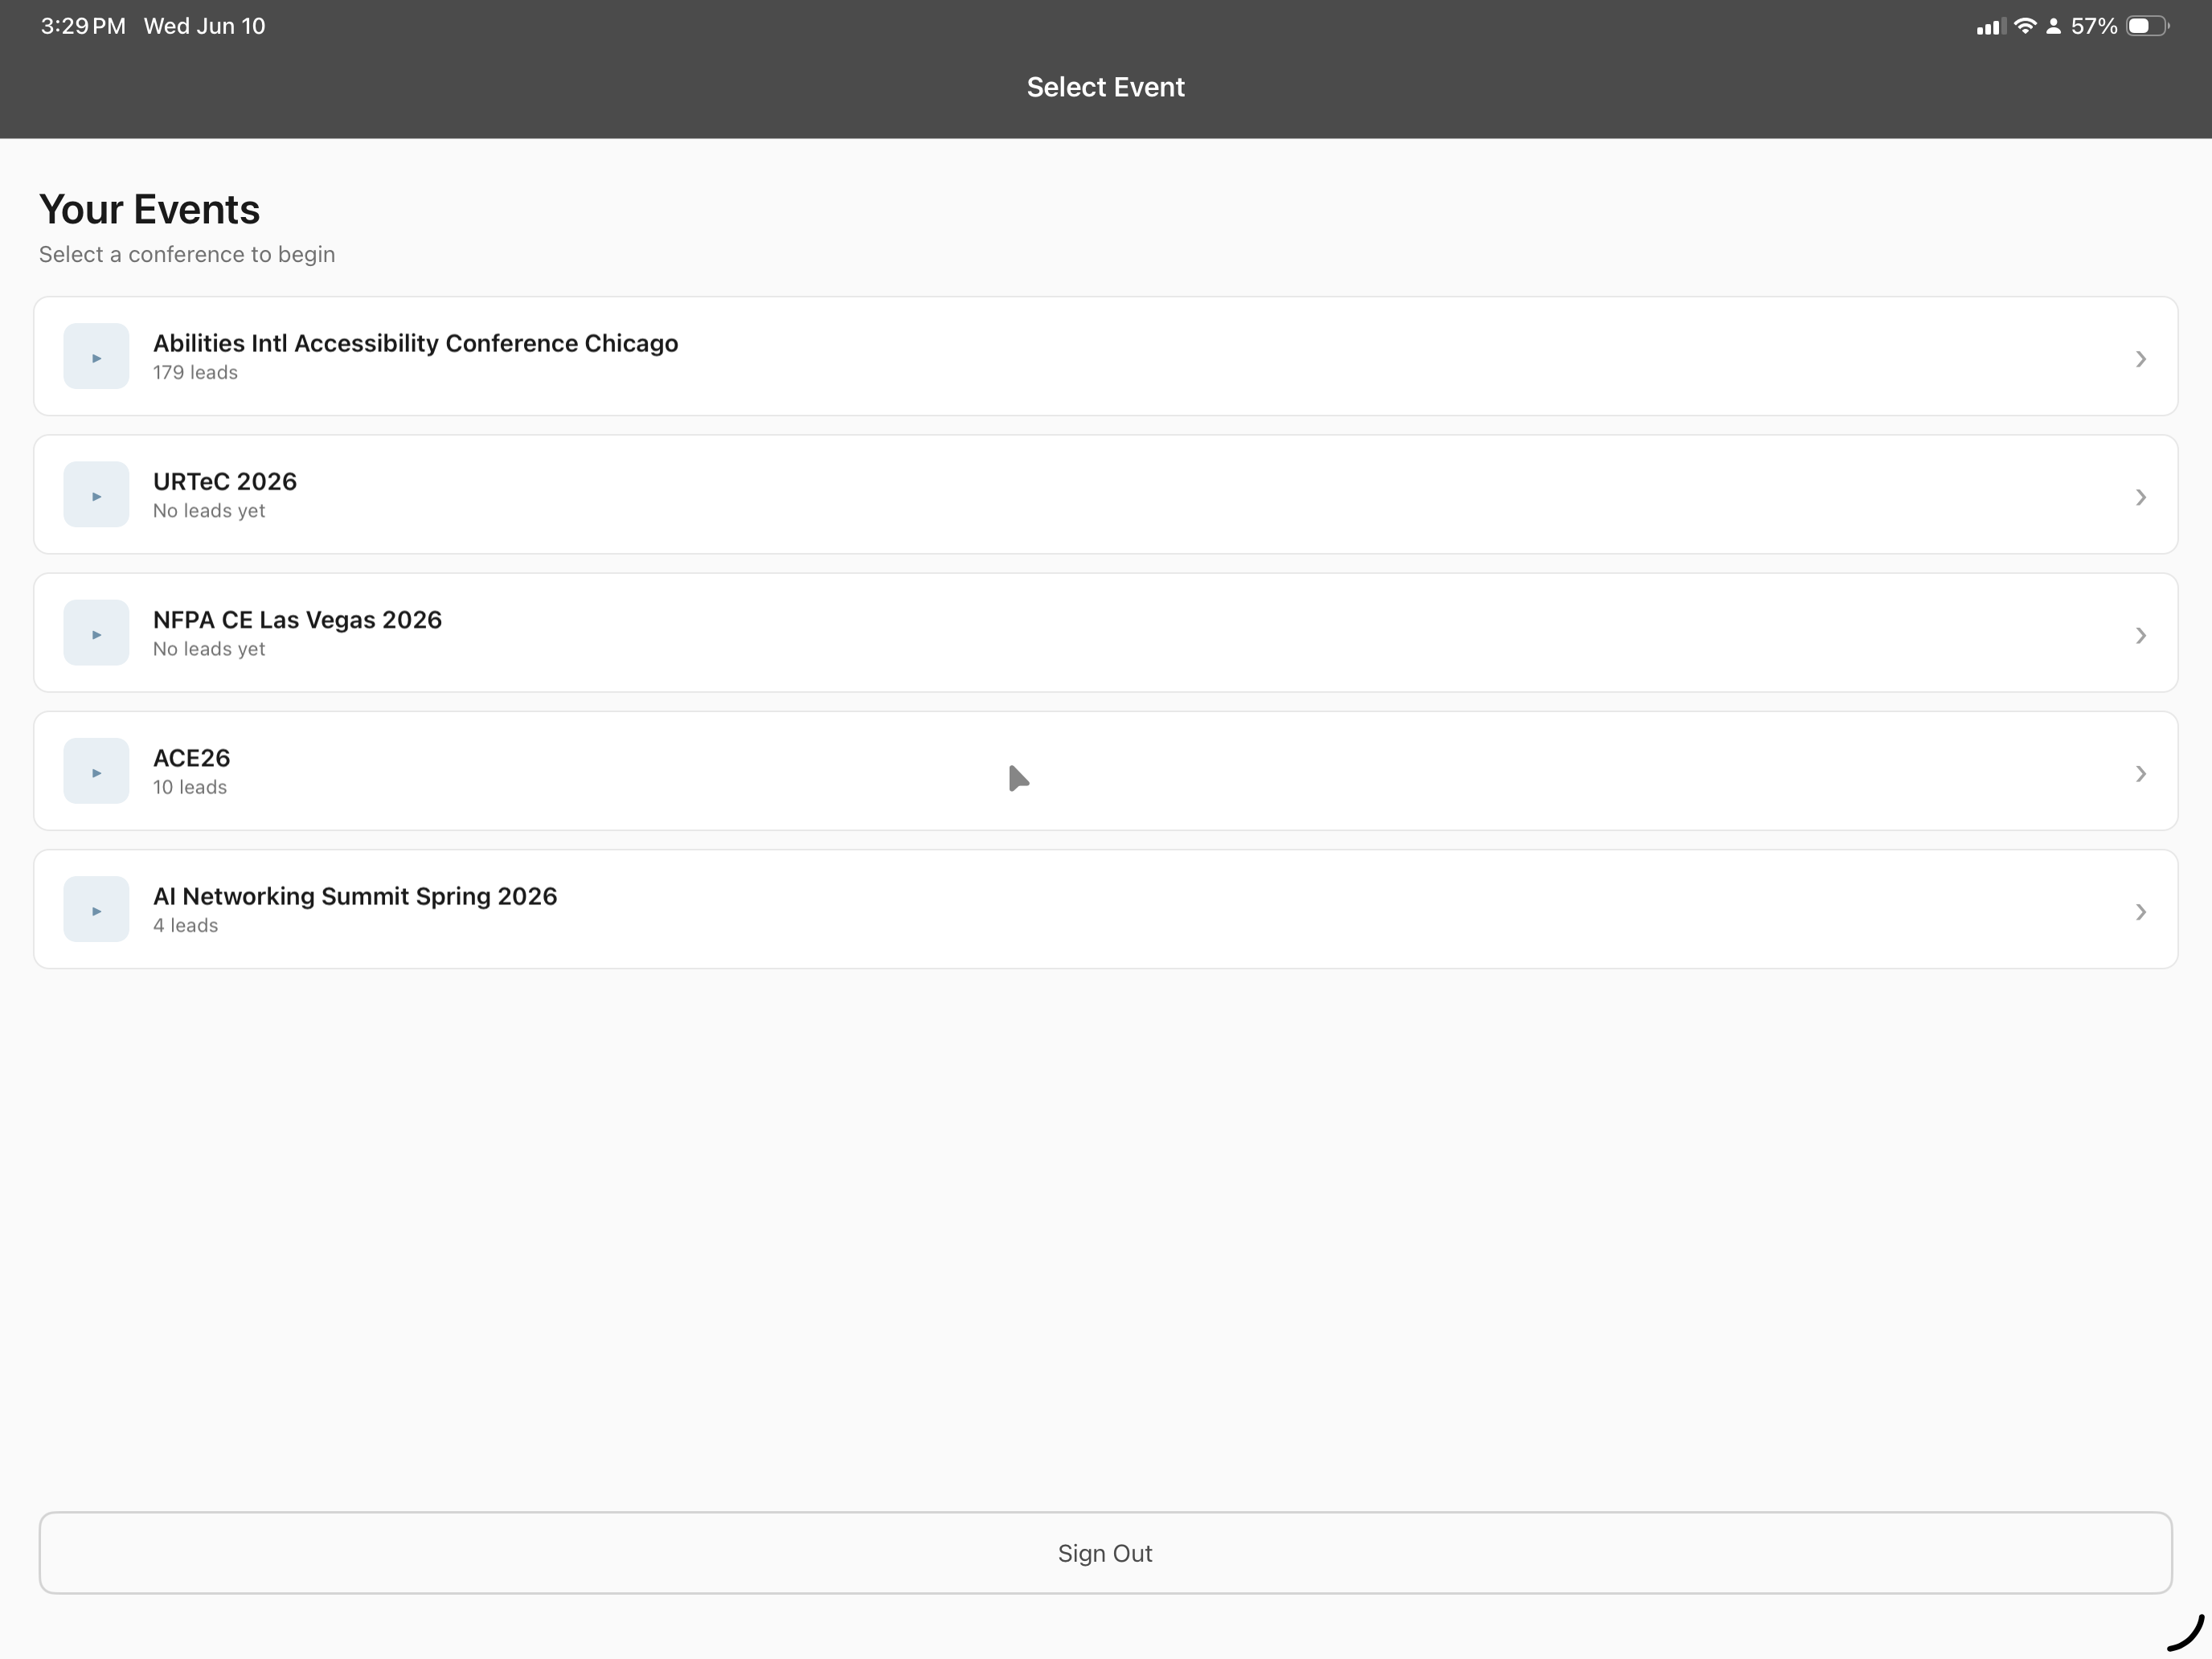Open chevron on NFPA CE Las Vegas row

tap(2140, 635)
